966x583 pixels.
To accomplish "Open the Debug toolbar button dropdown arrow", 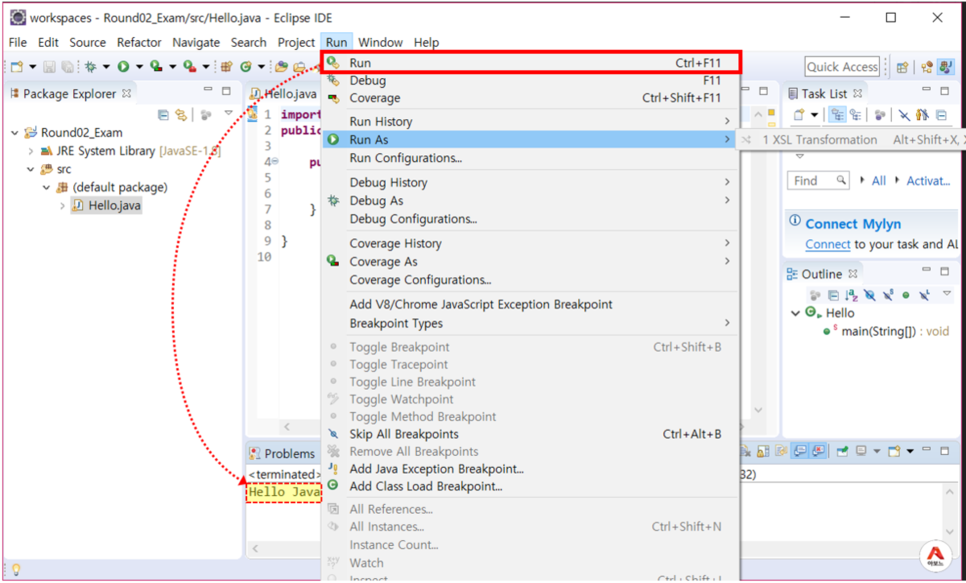I will coord(106,67).
